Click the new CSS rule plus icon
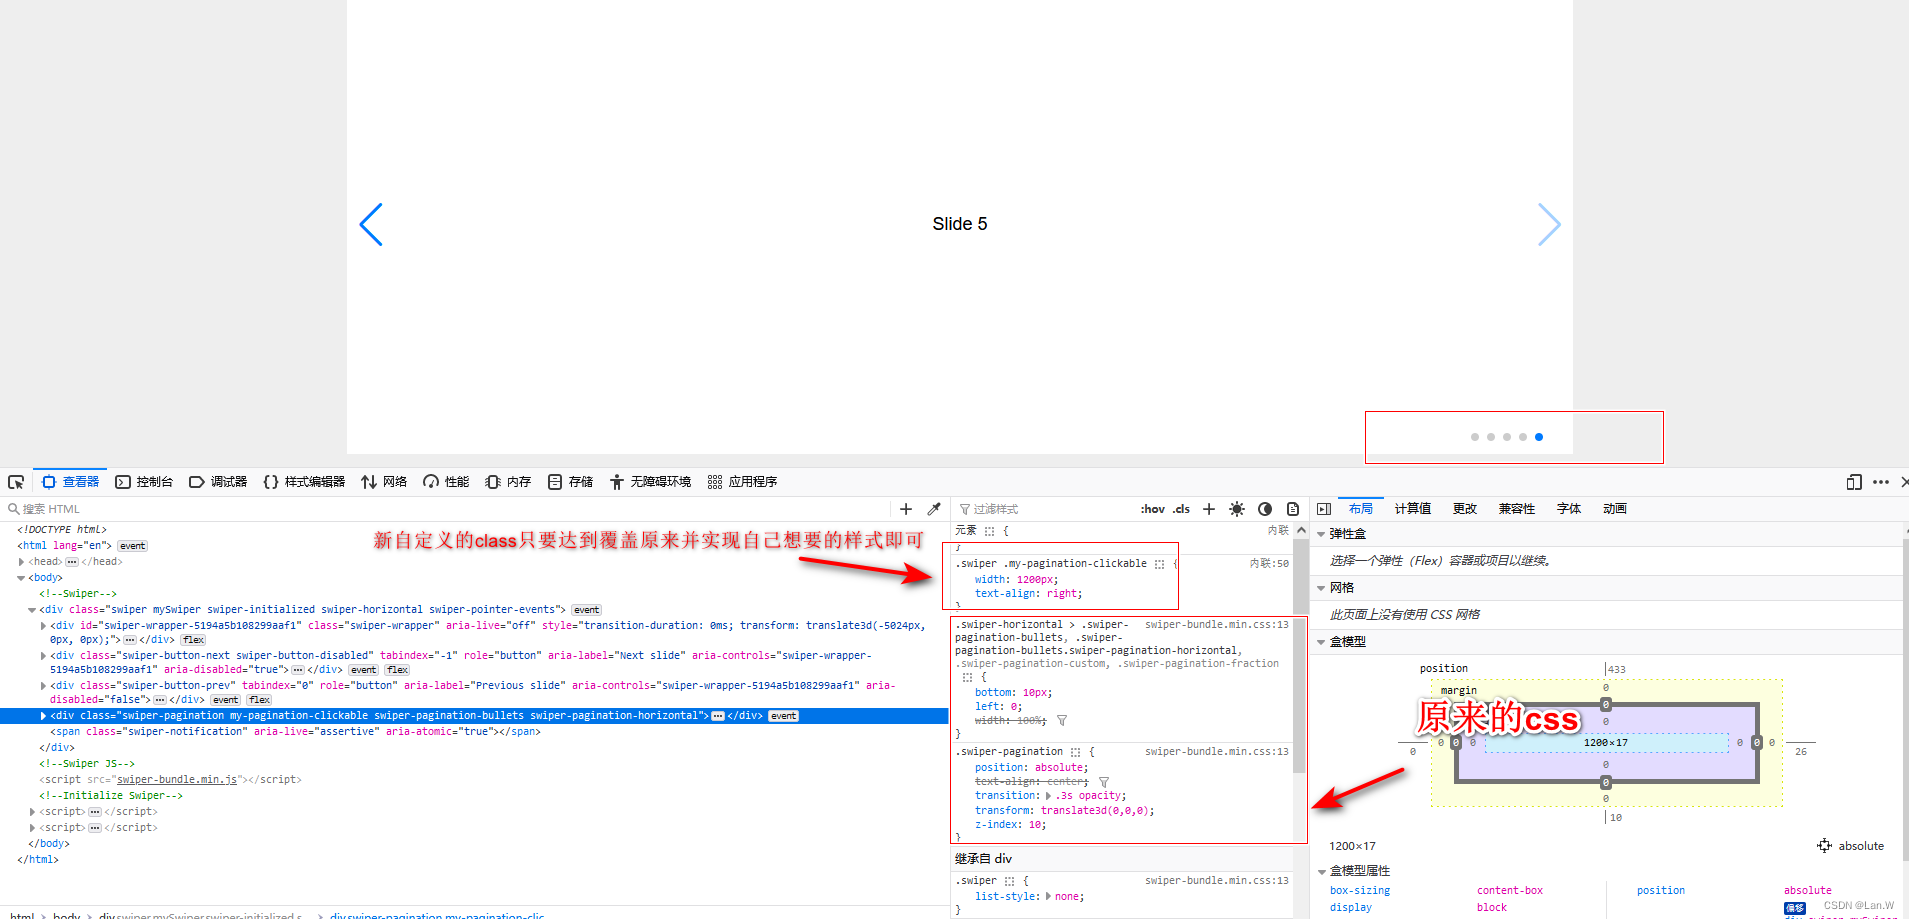Viewport: 1909px width, 919px height. [1208, 508]
